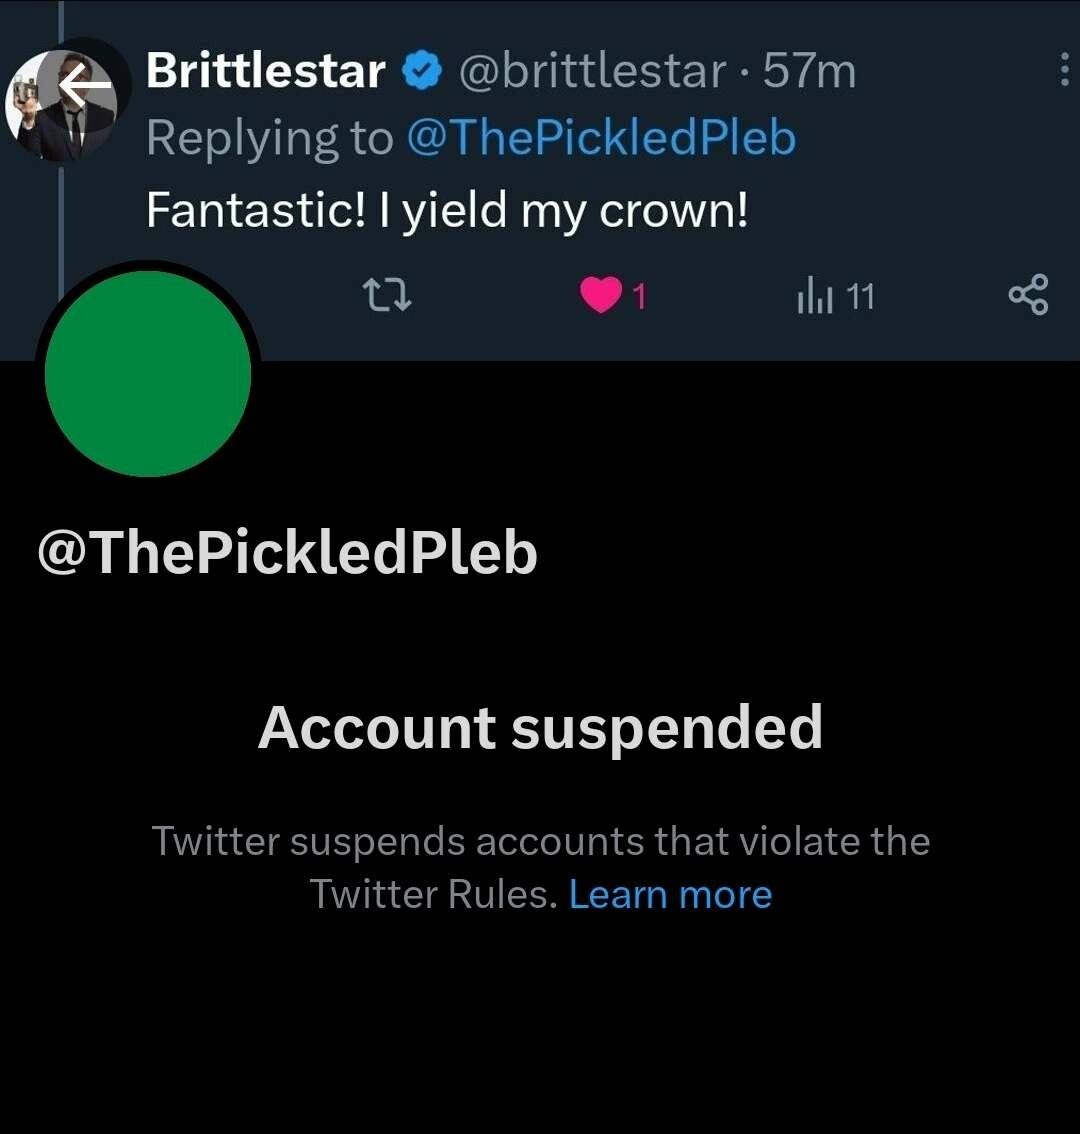This screenshot has height=1134, width=1080.
Task: Open the Learn more link
Action: tap(670, 894)
